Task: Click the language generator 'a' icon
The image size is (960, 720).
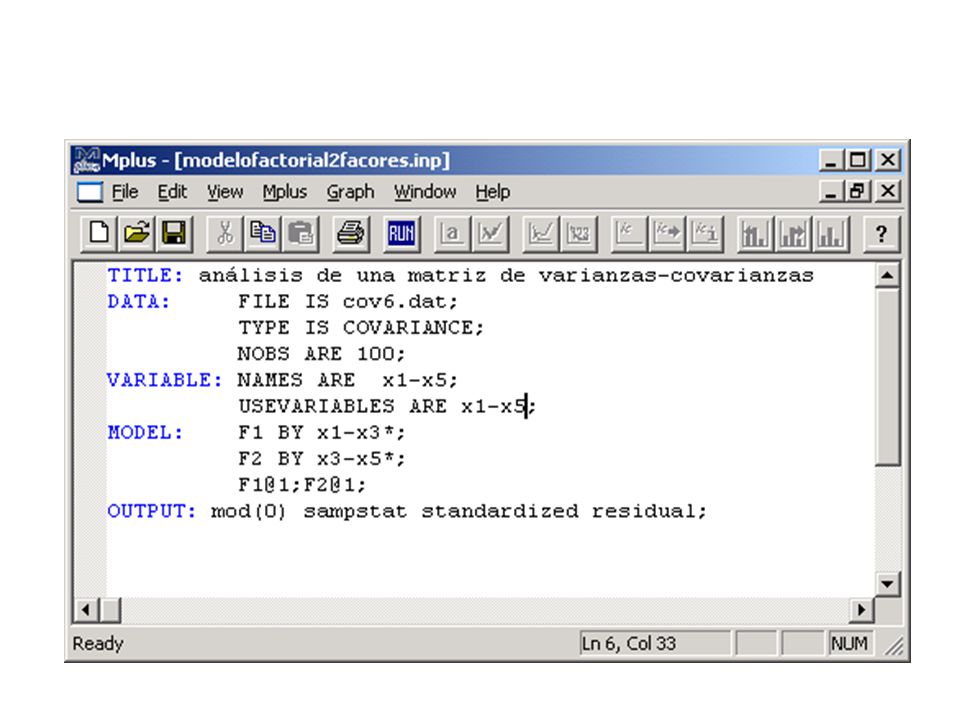Action: click(x=452, y=233)
